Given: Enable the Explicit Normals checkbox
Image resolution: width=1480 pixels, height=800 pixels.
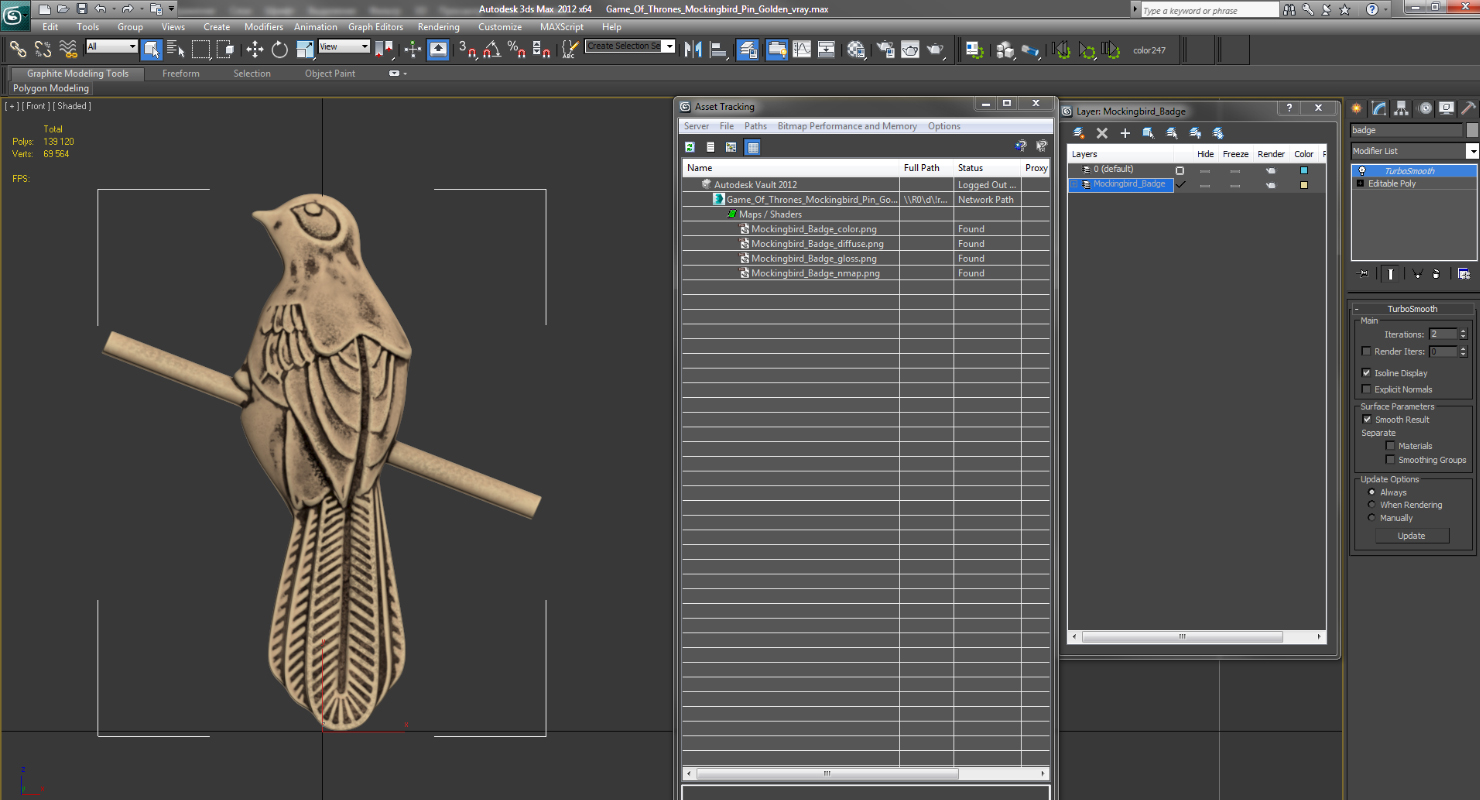Looking at the screenshot, I should tap(1366, 389).
